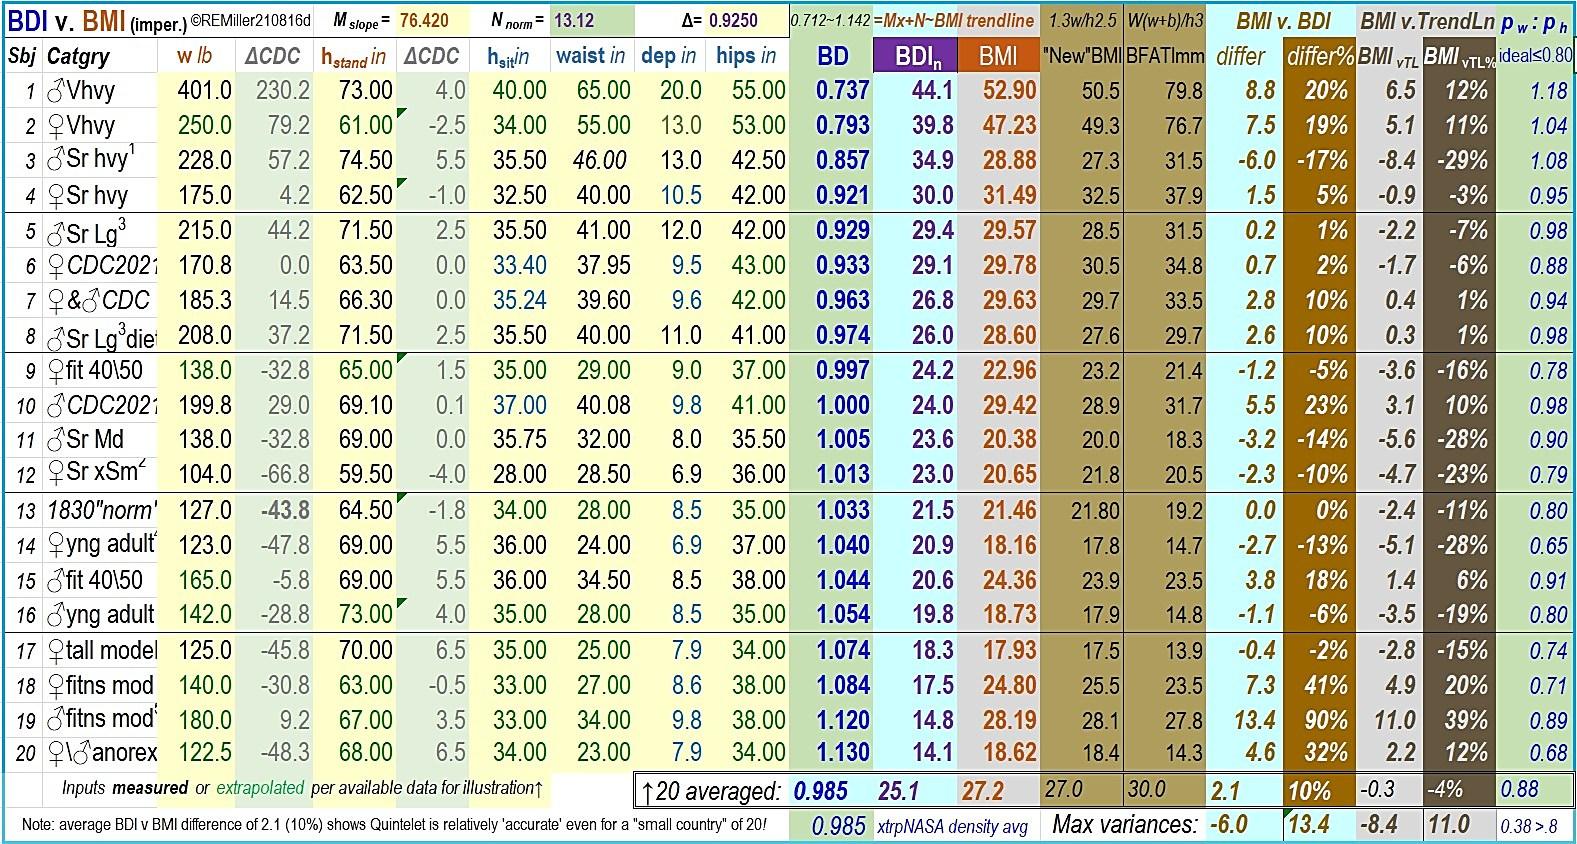This screenshot has width=1577, height=844.
Task: Click the '♂Sr Md' category cell
Action: [x=84, y=440]
